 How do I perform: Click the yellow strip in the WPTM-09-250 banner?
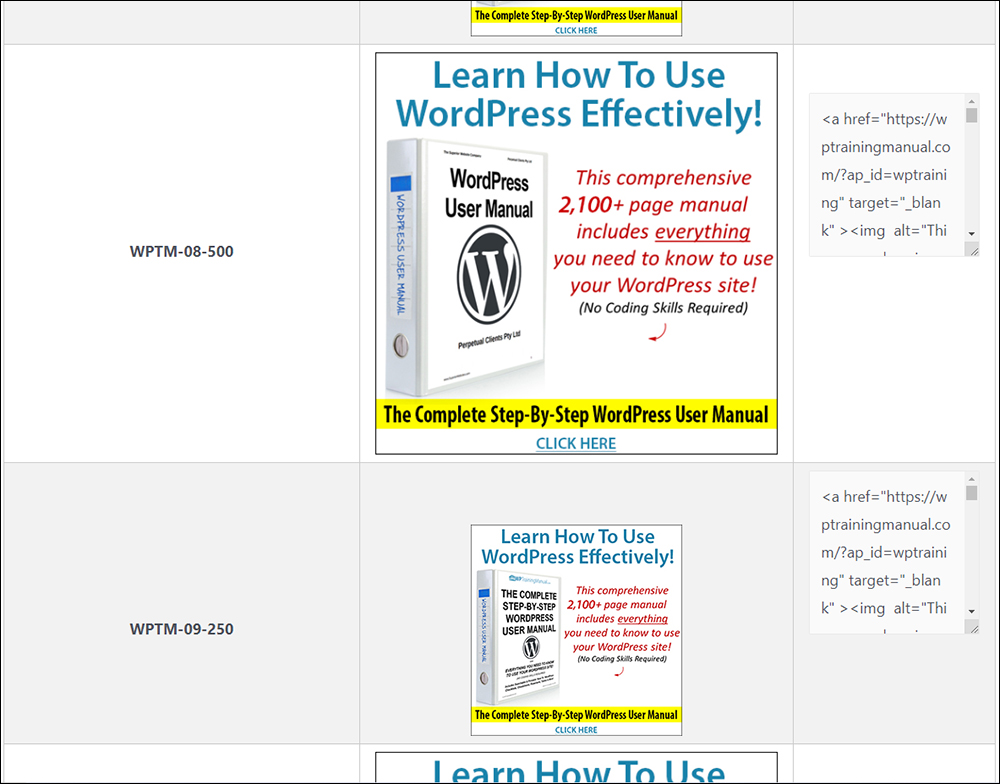576,715
